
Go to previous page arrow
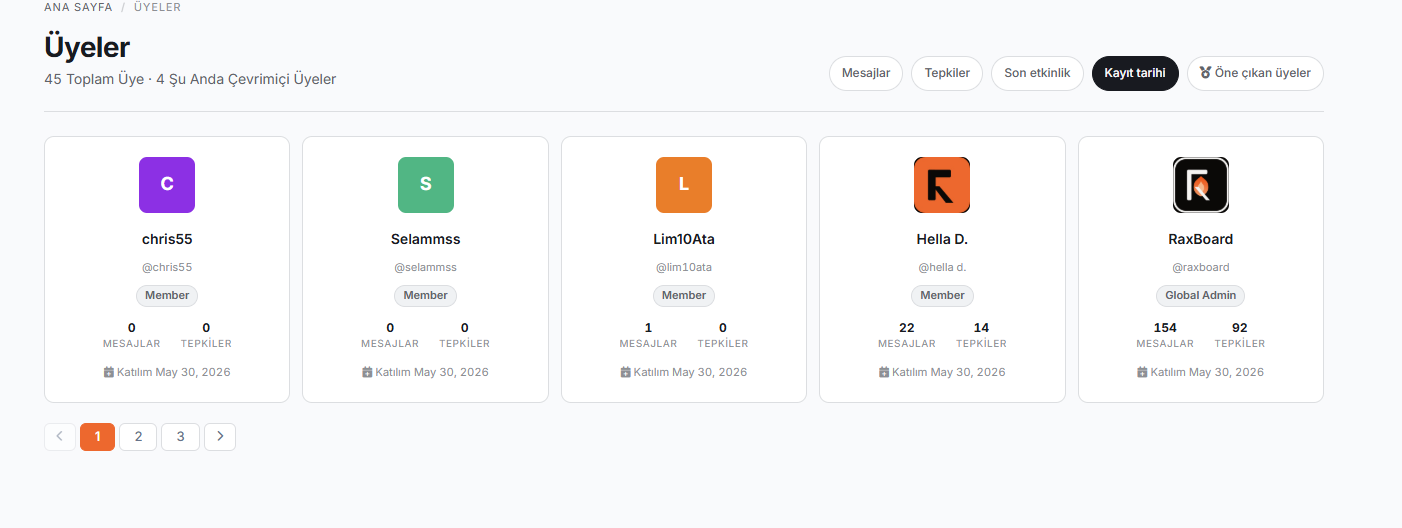(x=60, y=436)
